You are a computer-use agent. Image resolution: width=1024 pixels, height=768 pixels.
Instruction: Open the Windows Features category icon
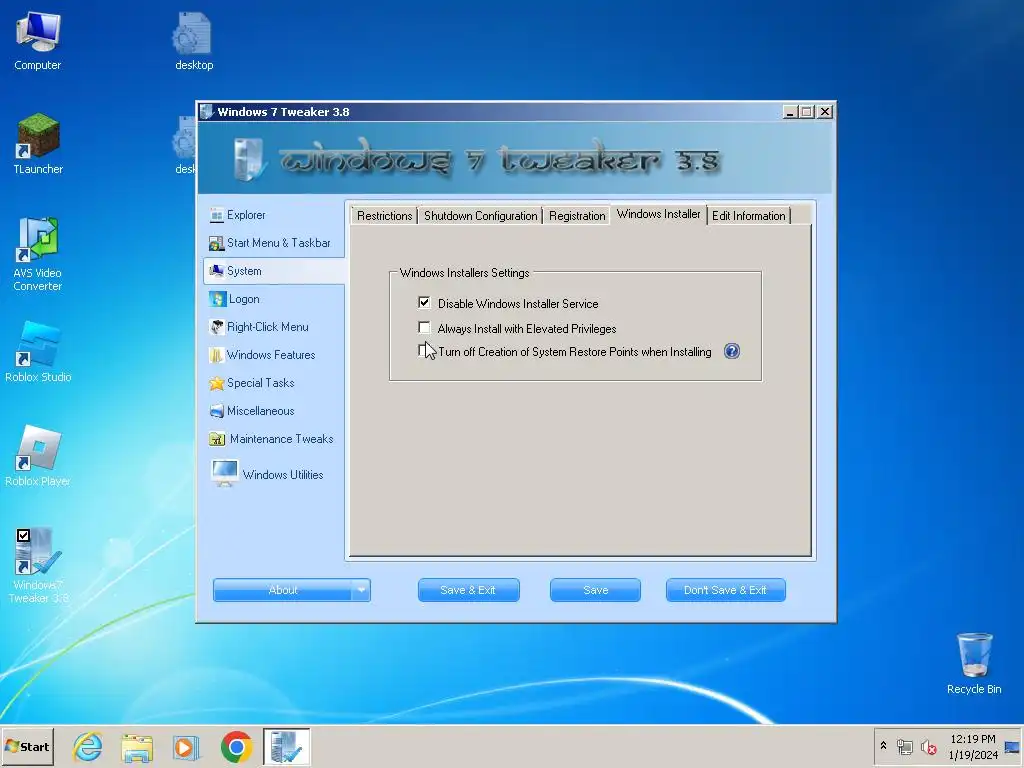tap(216, 355)
